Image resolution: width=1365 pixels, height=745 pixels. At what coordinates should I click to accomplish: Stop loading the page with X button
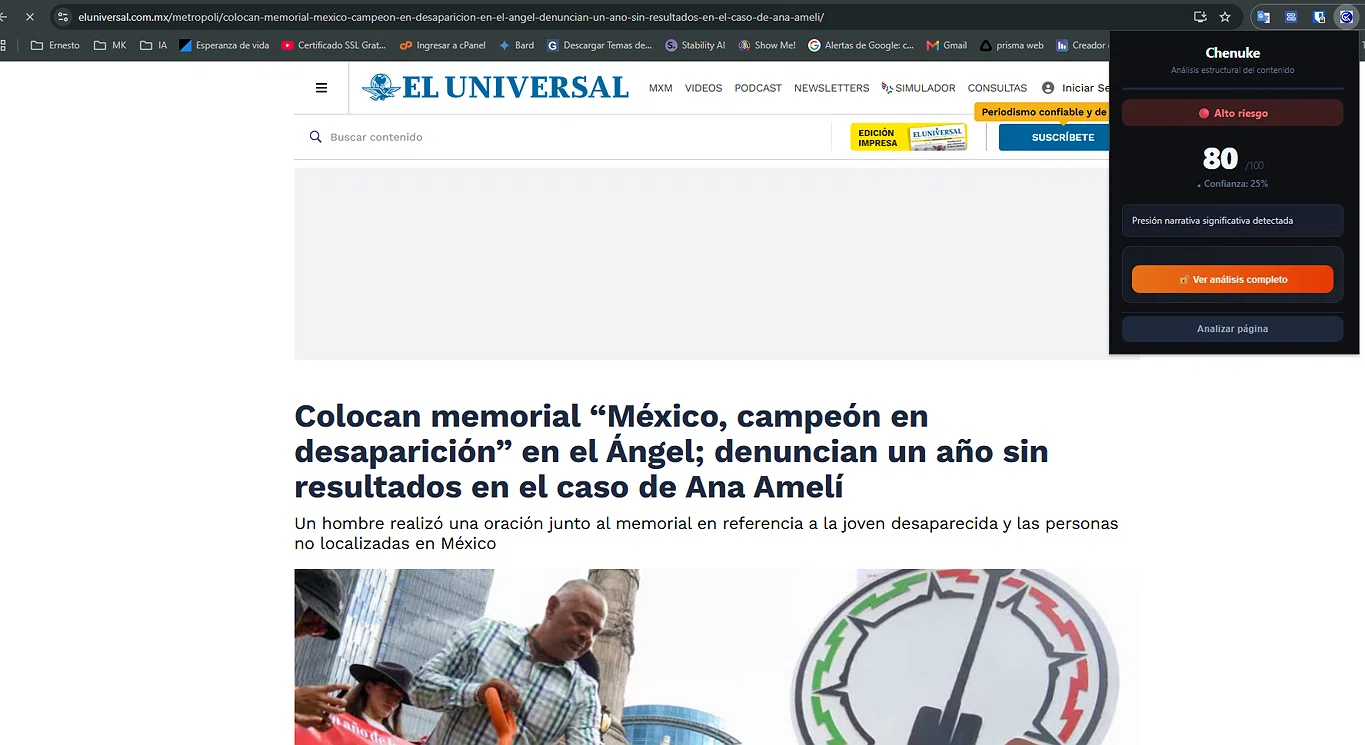(x=29, y=17)
